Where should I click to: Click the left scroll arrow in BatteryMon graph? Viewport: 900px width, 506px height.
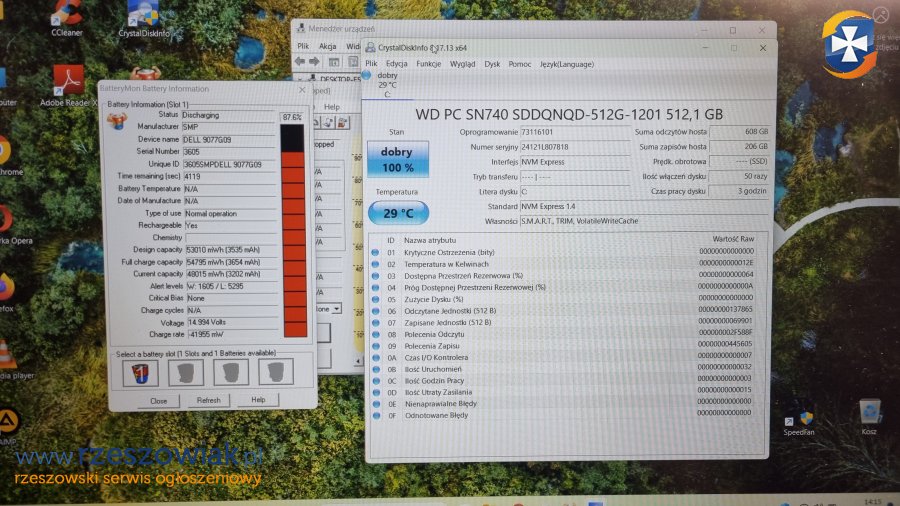pyautogui.click(x=358, y=361)
